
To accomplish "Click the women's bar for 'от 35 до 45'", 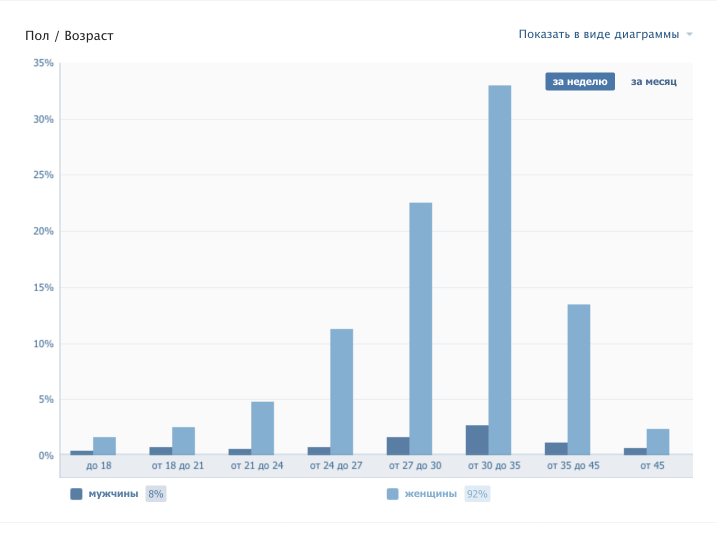I will pyautogui.click(x=578, y=380).
